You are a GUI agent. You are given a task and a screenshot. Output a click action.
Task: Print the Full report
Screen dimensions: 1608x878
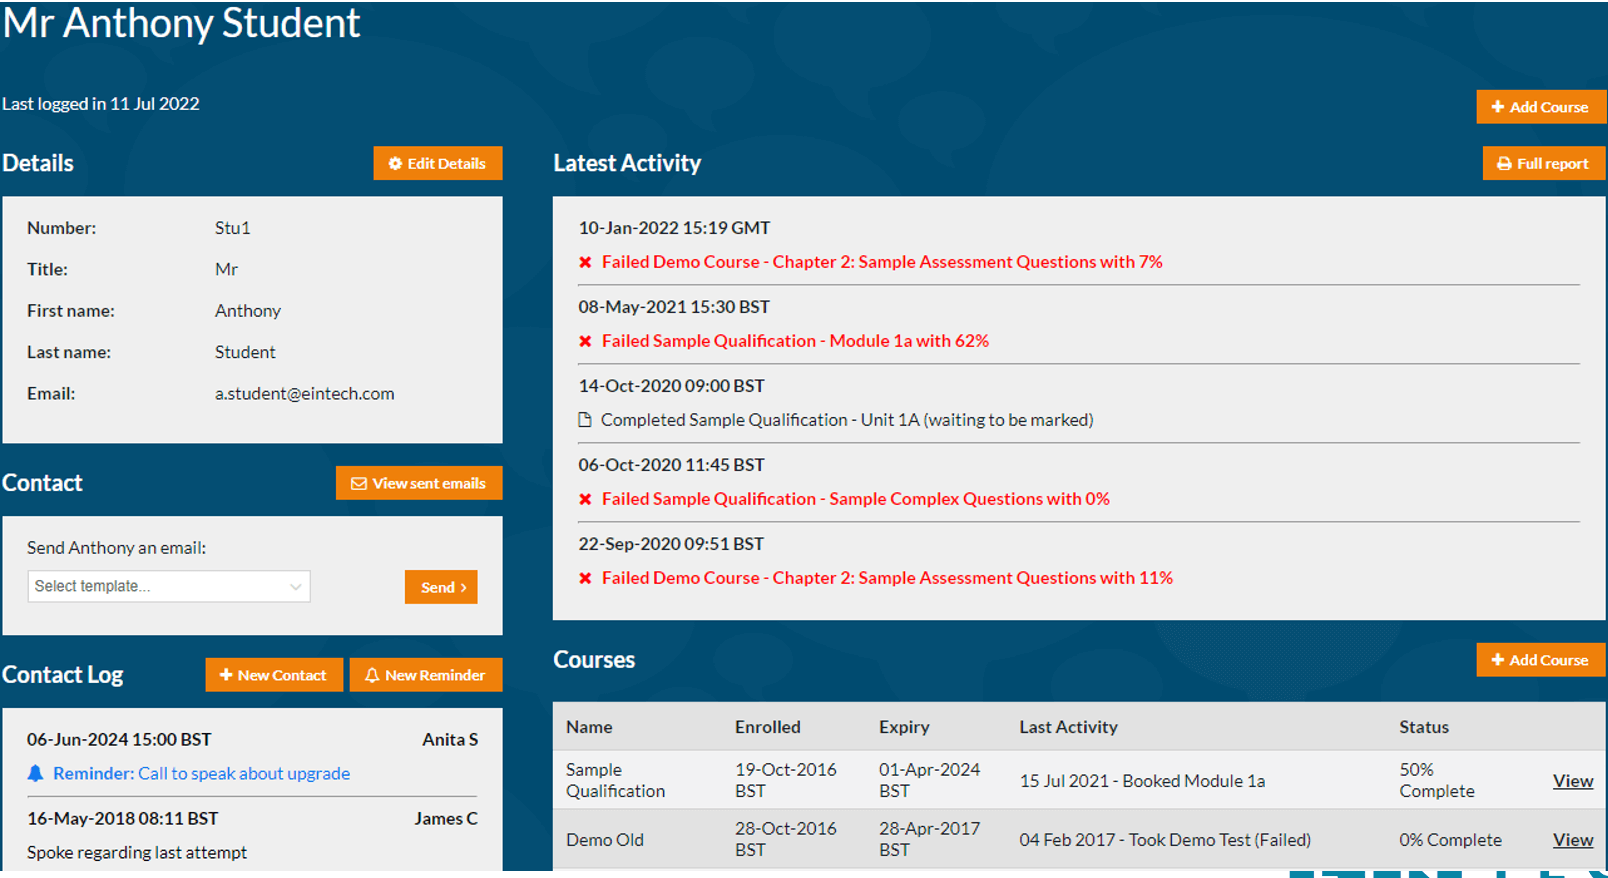1543,163
